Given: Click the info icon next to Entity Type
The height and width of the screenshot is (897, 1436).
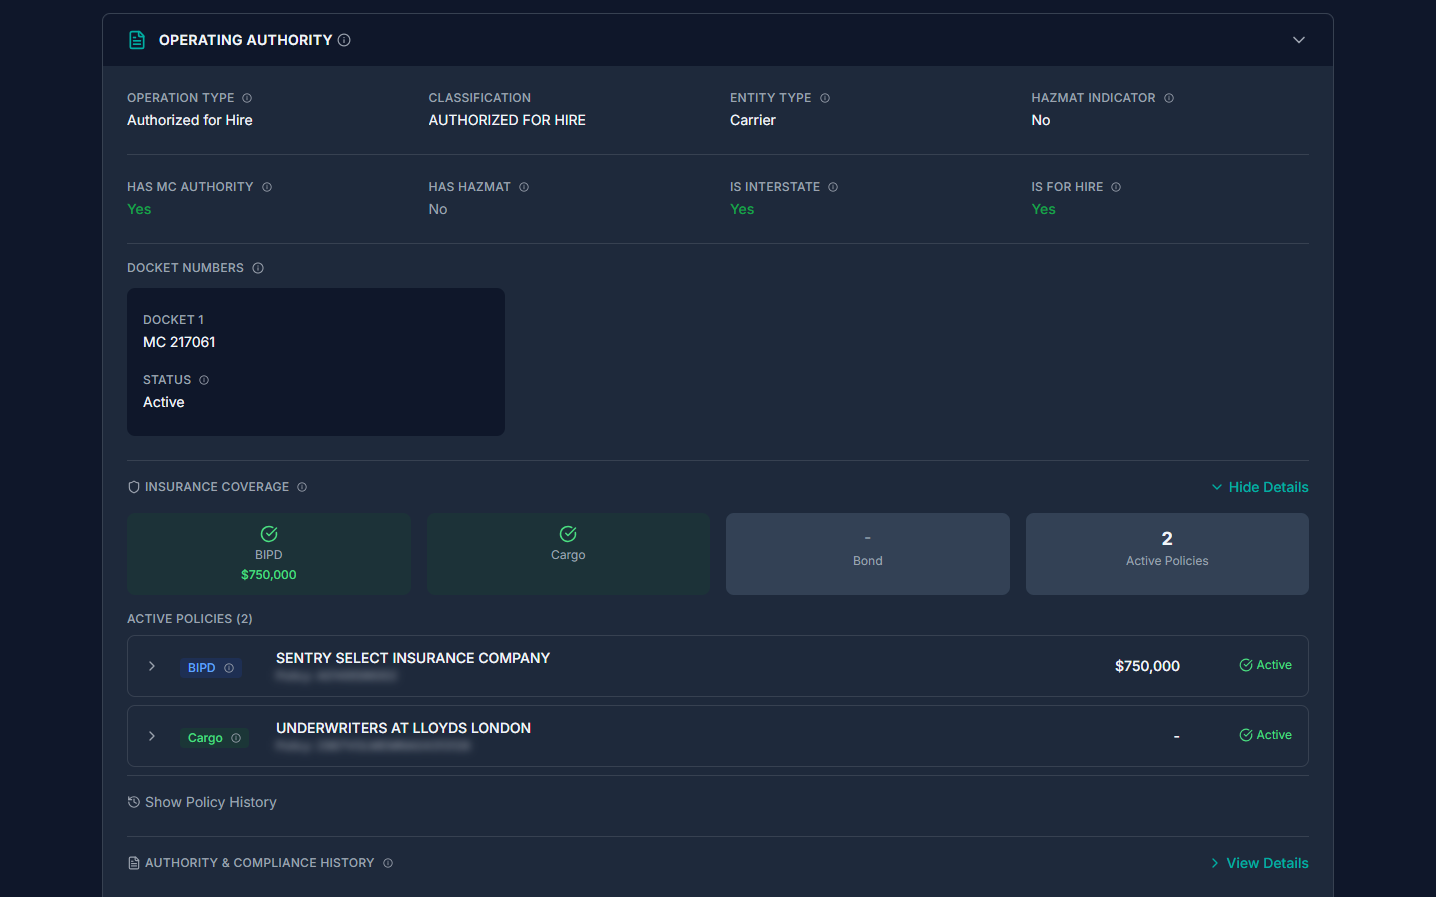Looking at the screenshot, I should 824,97.
